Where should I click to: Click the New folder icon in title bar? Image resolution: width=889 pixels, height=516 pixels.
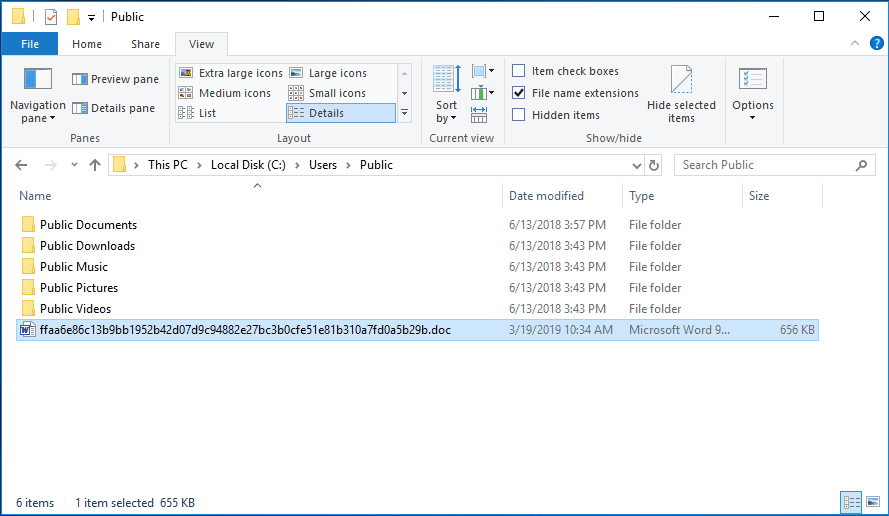point(73,17)
